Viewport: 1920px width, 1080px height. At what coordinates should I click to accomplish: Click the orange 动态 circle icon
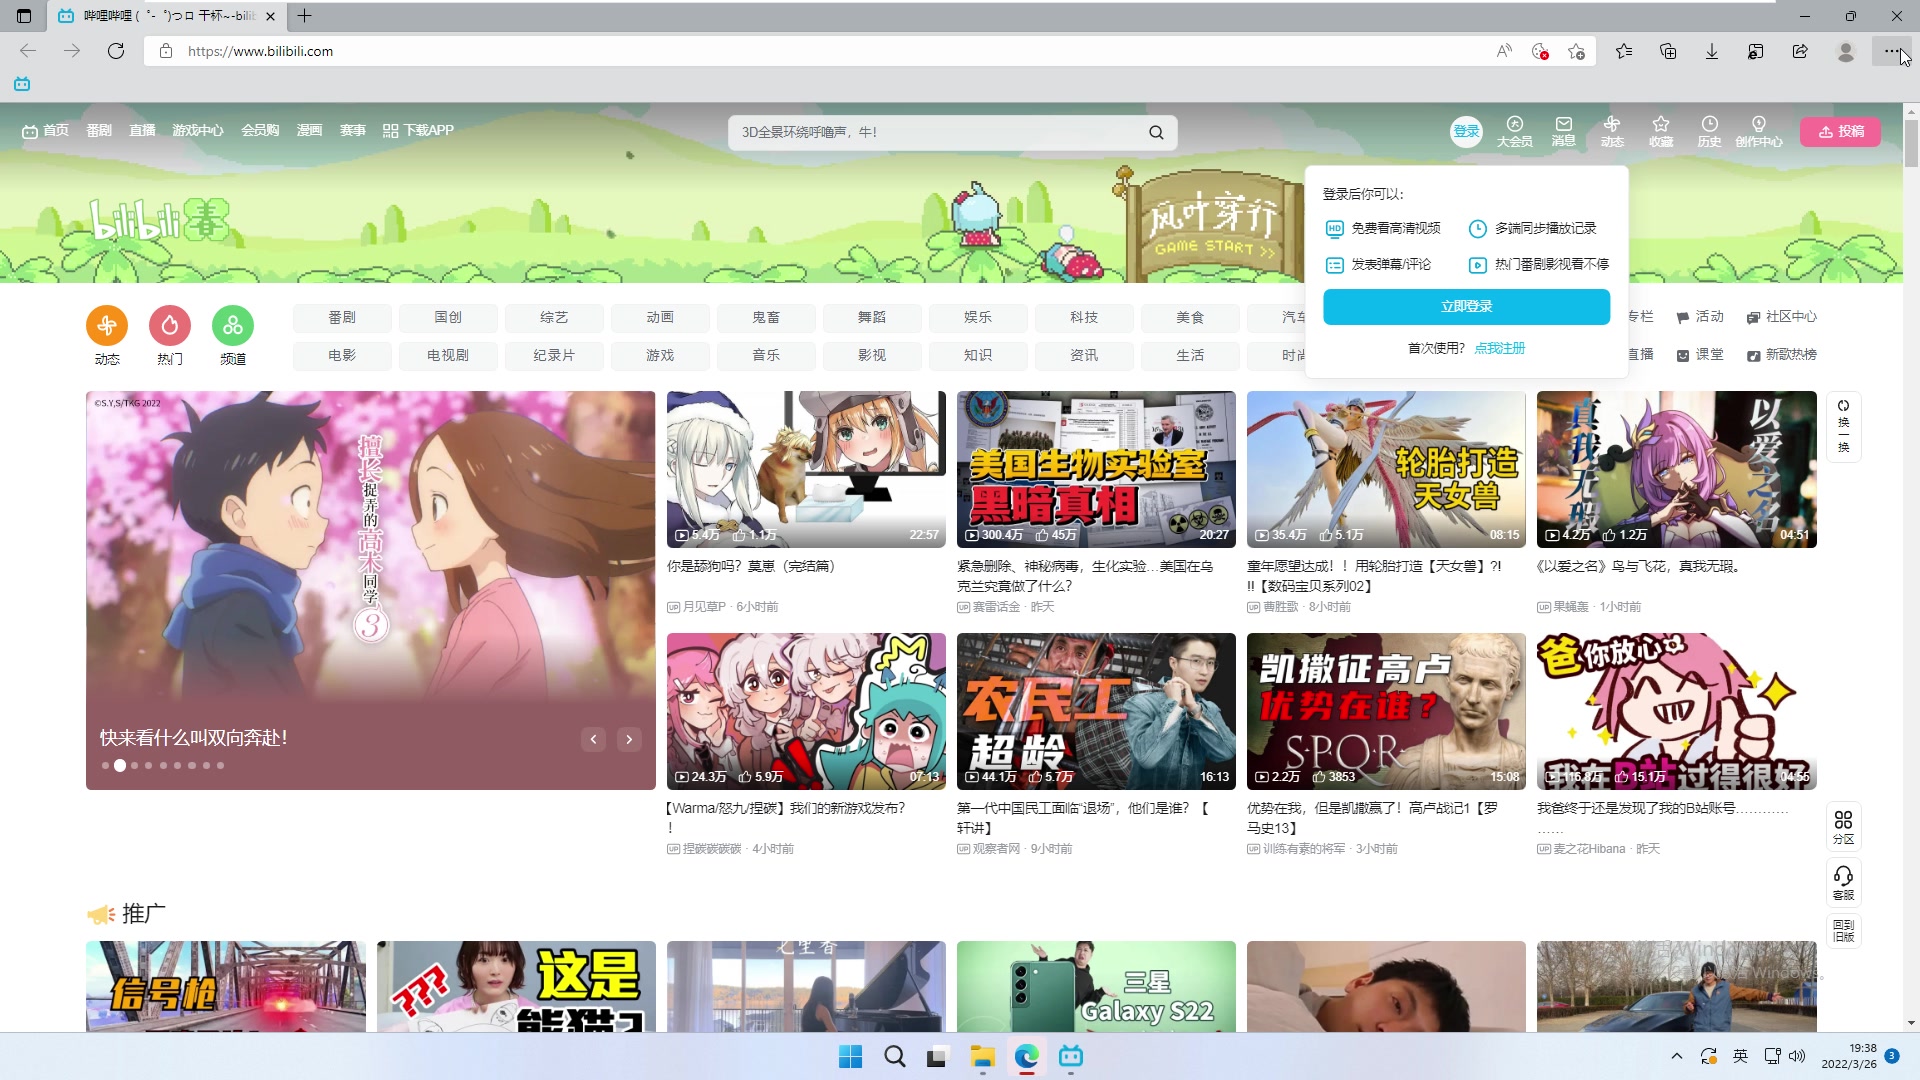click(107, 325)
